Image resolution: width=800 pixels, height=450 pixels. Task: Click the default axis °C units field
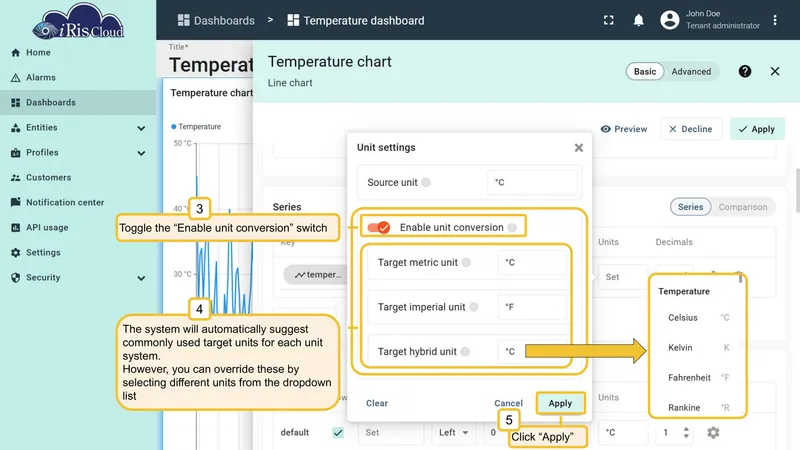[x=622, y=433]
